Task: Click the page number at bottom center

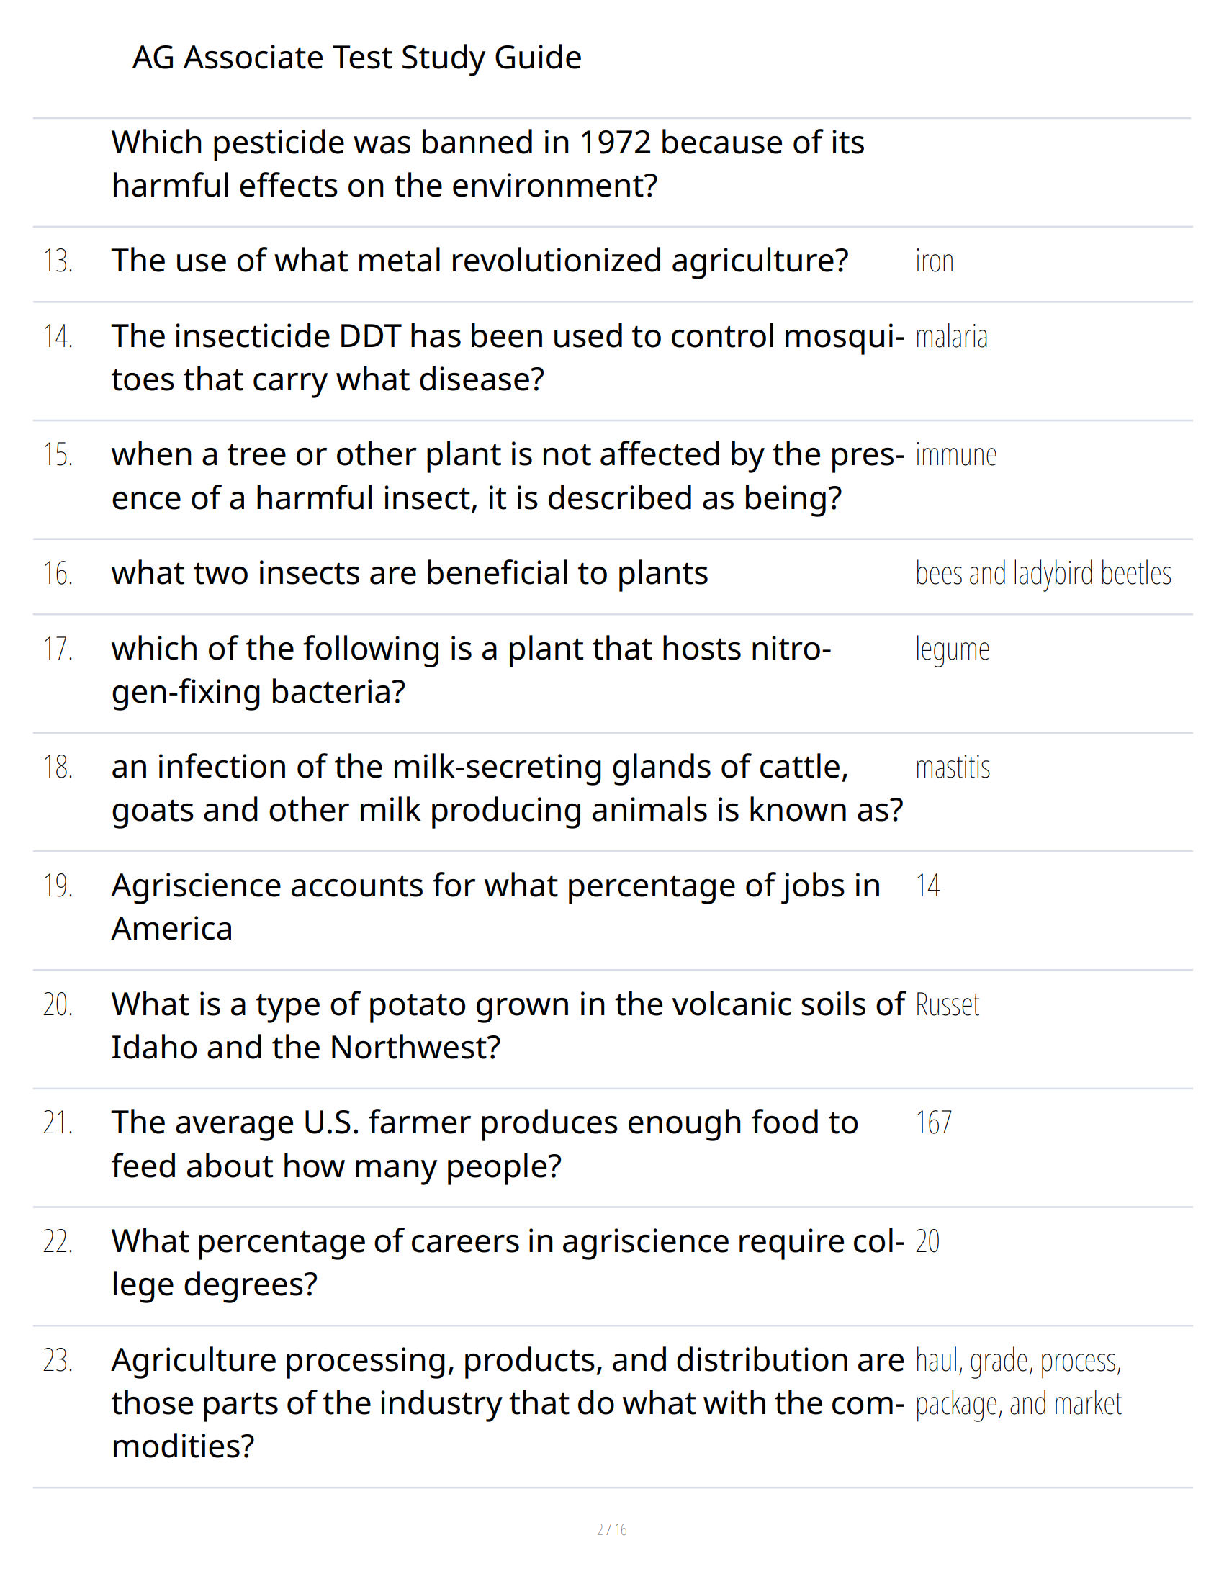Action: coord(612,1529)
